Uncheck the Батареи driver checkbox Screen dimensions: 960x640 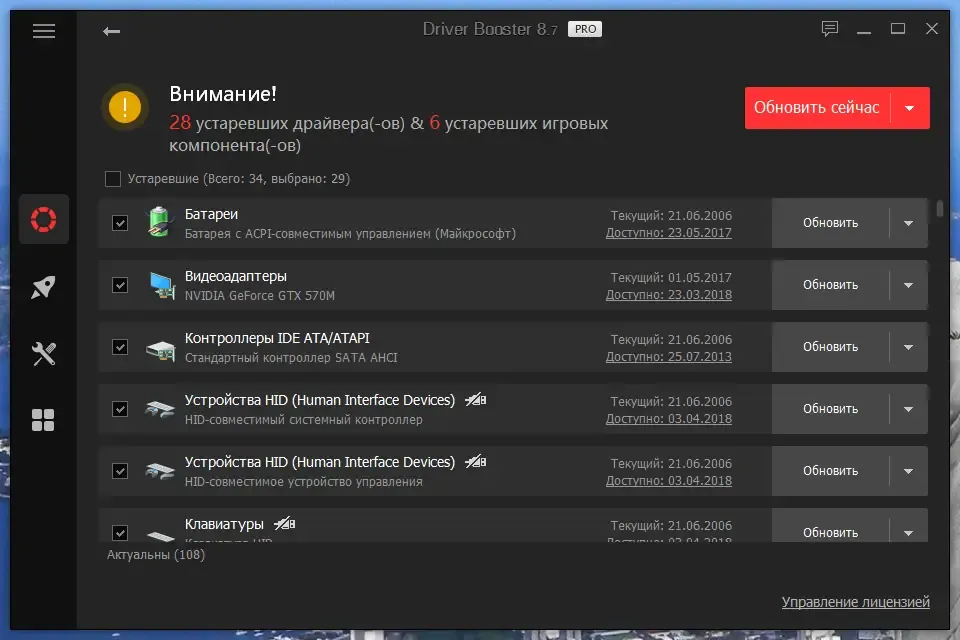pyautogui.click(x=120, y=223)
